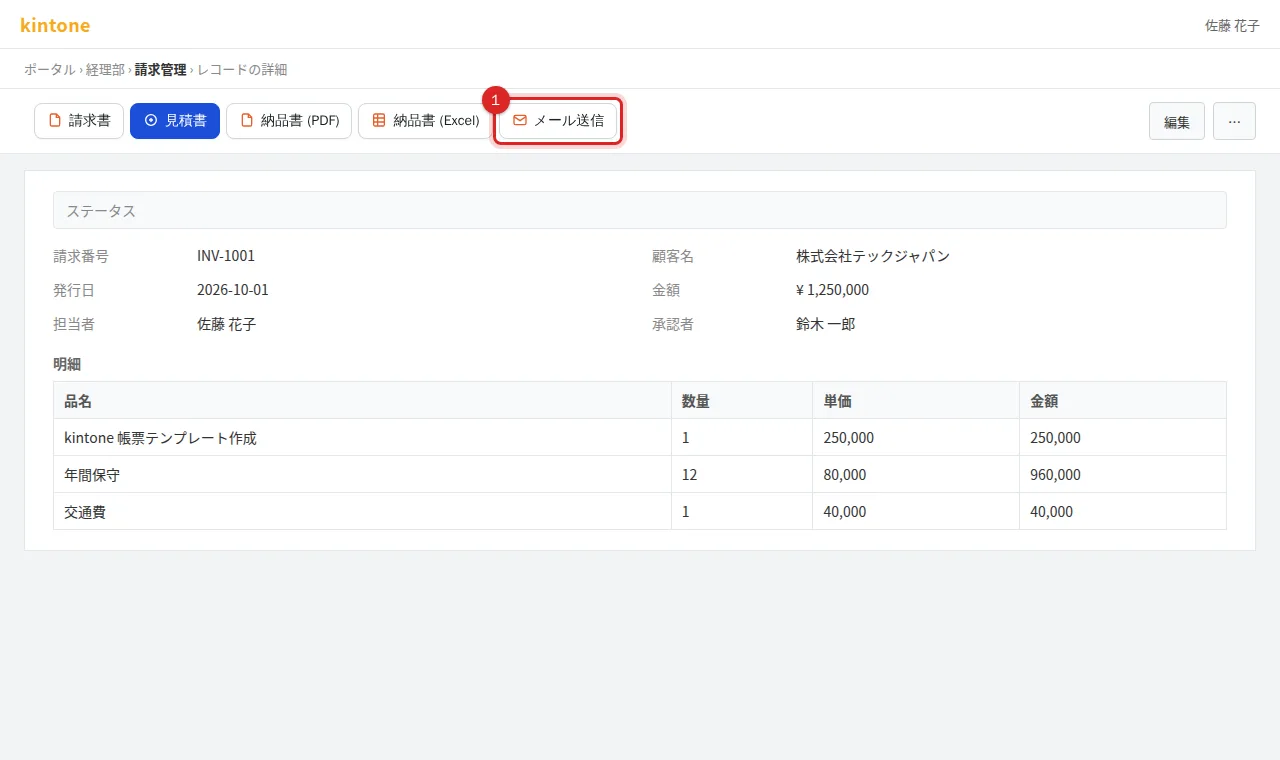Click the total amount ¥ 1,250,000
Image resolution: width=1280 pixels, height=760 pixels.
[832, 290]
